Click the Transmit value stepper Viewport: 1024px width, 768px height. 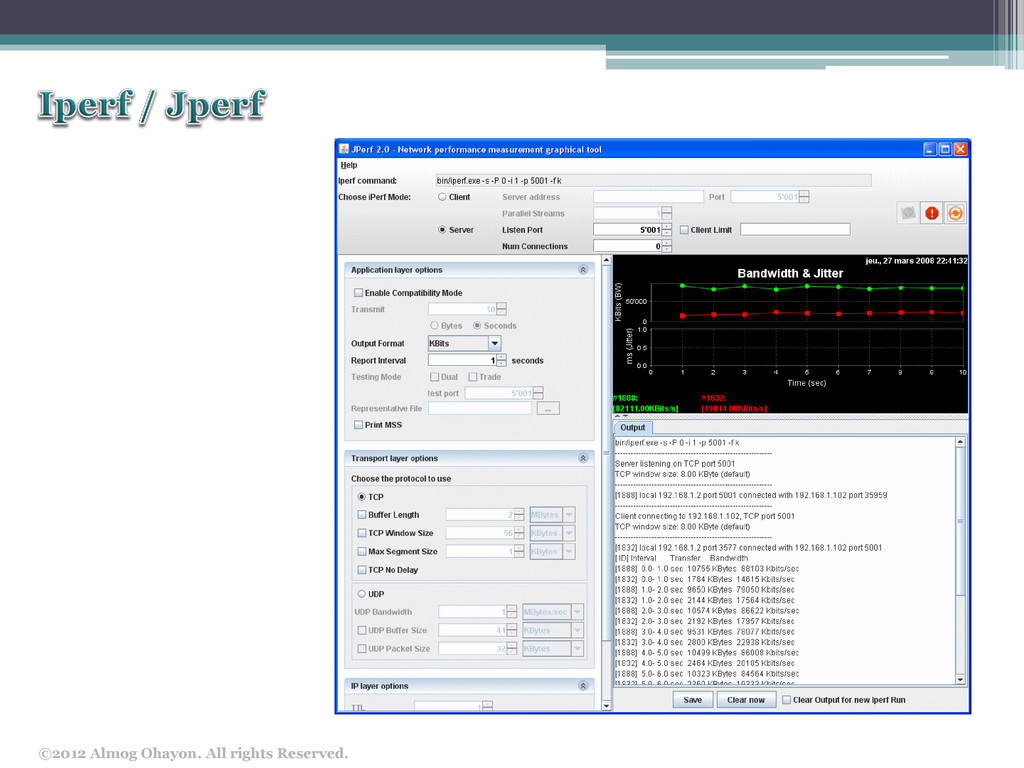[x=502, y=309]
